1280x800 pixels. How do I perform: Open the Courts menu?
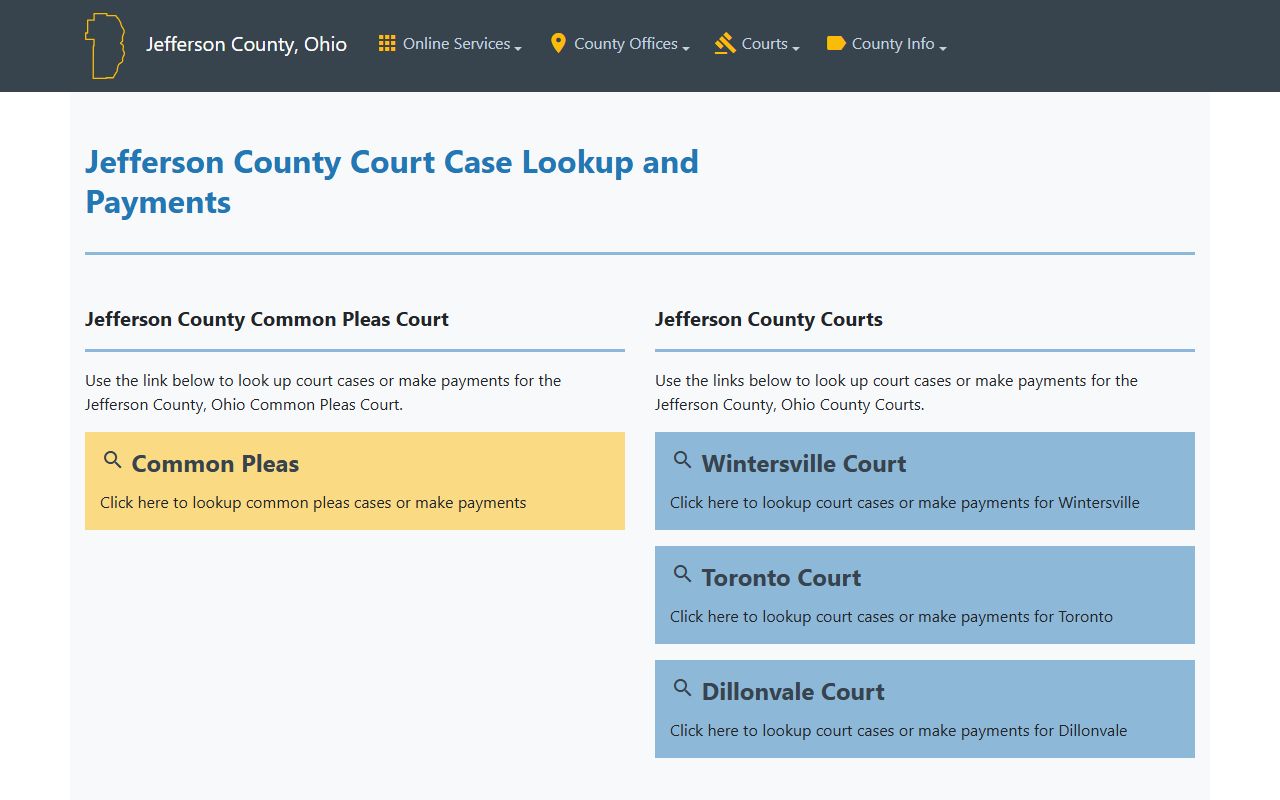click(x=757, y=44)
